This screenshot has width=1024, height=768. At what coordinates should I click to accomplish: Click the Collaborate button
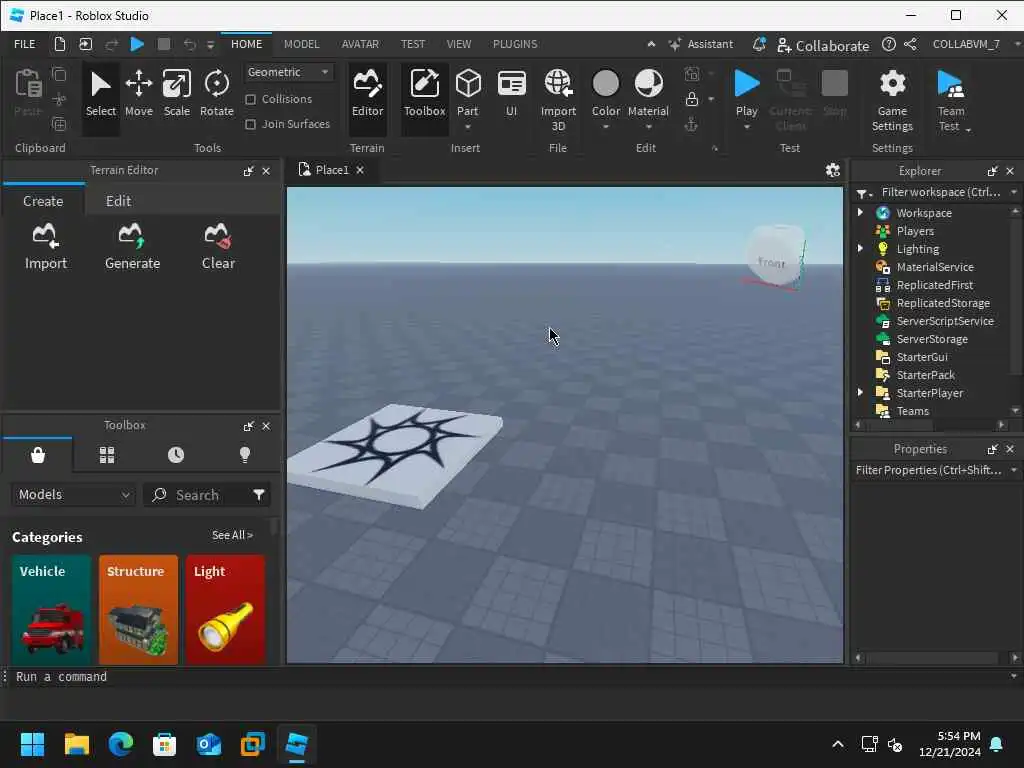pos(823,46)
